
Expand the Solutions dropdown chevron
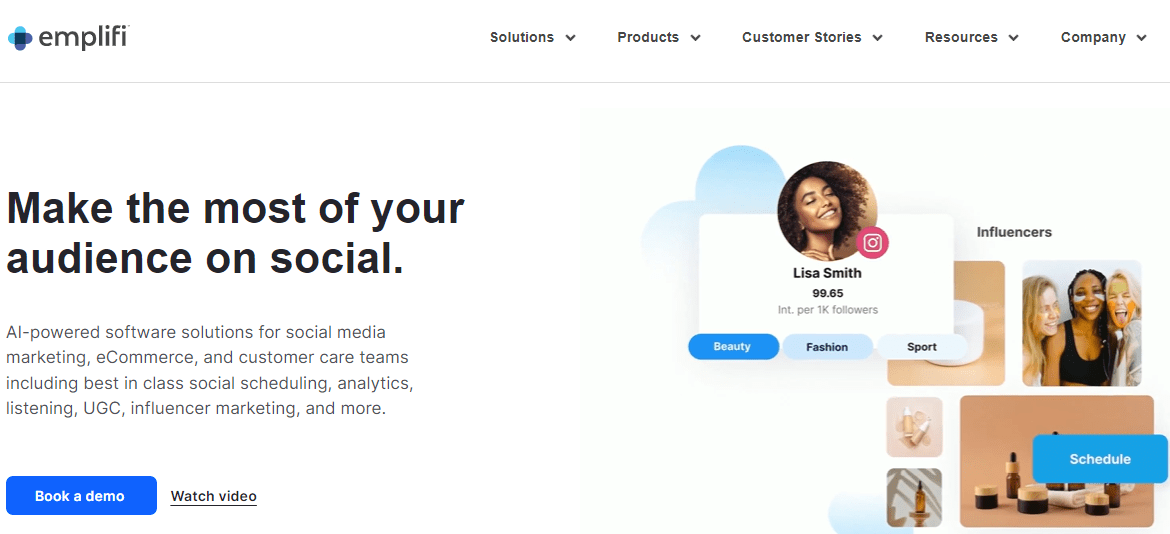click(x=571, y=38)
